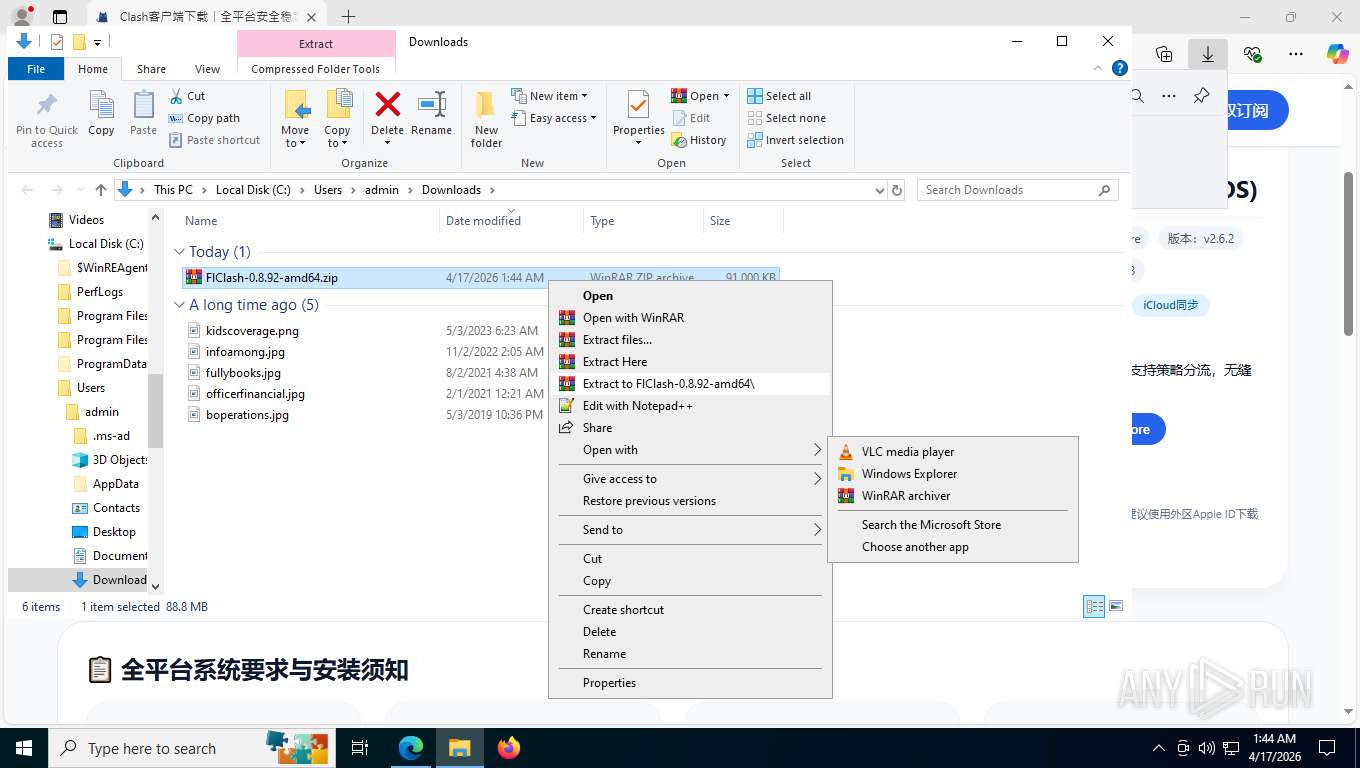The image size is (1360, 768).
Task: Open Firefox from the taskbar
Action: click(509, 748)
